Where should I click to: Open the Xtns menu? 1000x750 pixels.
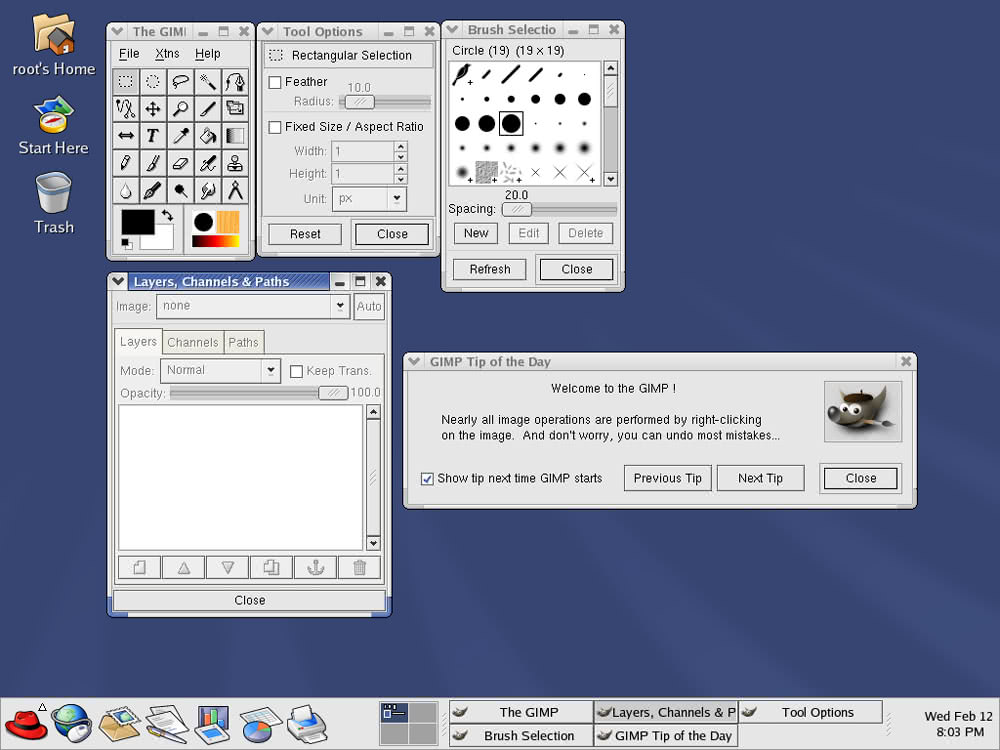point(167,54)
